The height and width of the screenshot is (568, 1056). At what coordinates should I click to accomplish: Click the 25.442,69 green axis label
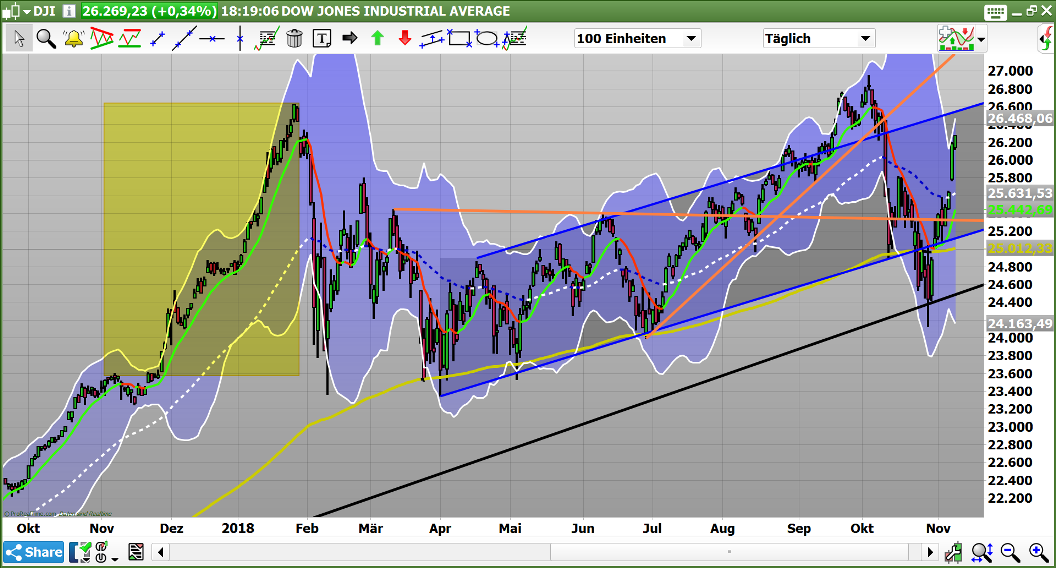pos(1020,210)
